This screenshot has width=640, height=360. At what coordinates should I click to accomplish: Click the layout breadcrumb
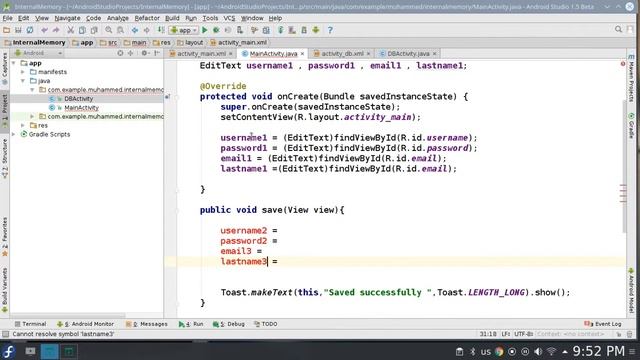point(190,42)
